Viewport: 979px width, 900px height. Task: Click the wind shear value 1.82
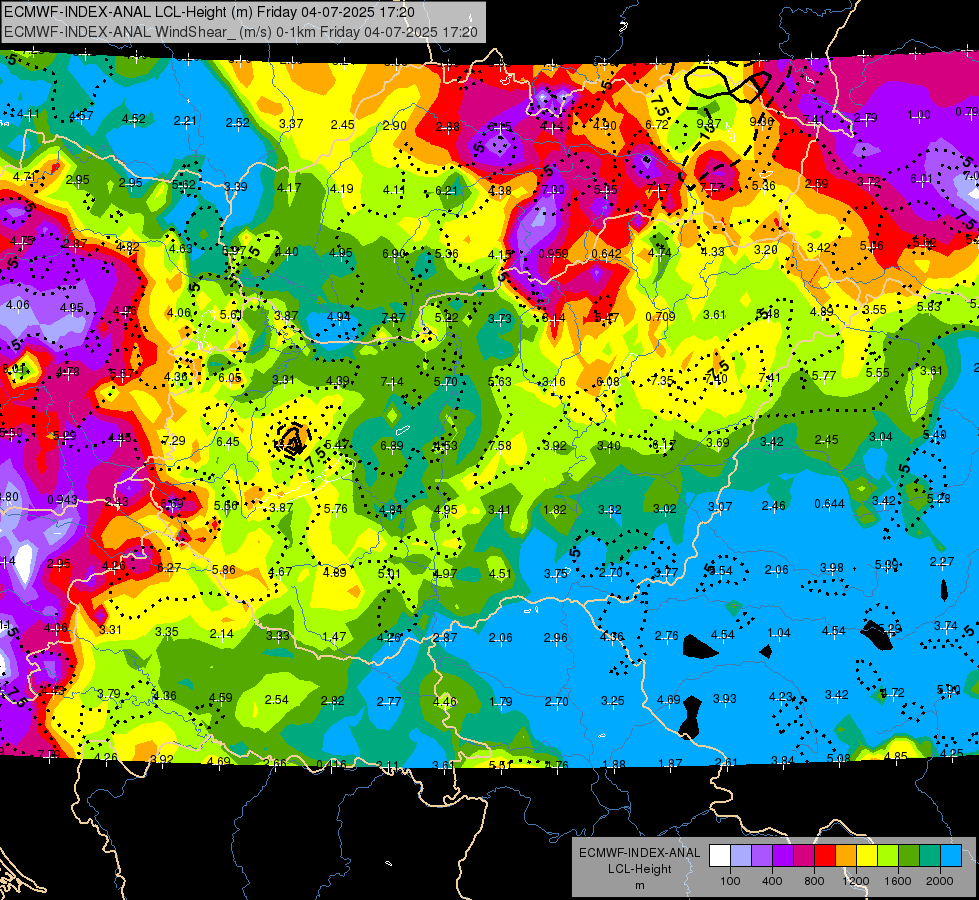click(x=554, y=510)
